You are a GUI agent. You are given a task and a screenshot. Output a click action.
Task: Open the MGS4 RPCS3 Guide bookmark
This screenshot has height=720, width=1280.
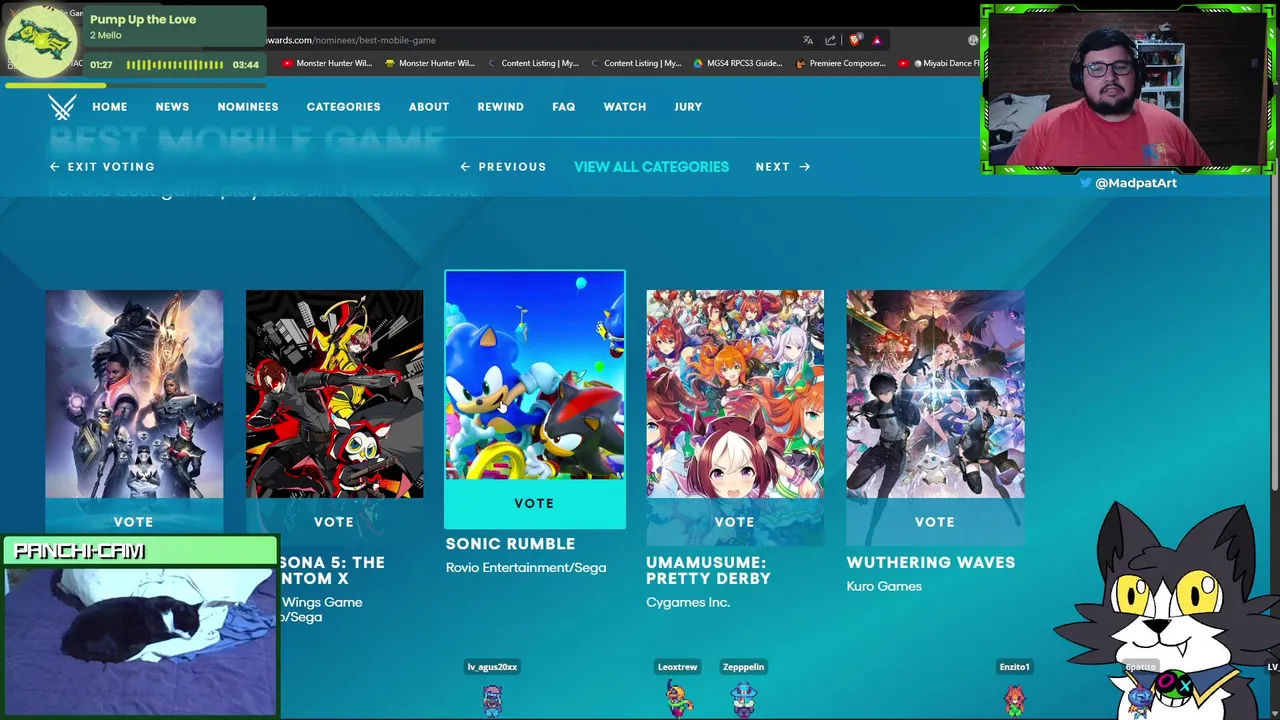[x=737, y=63]
